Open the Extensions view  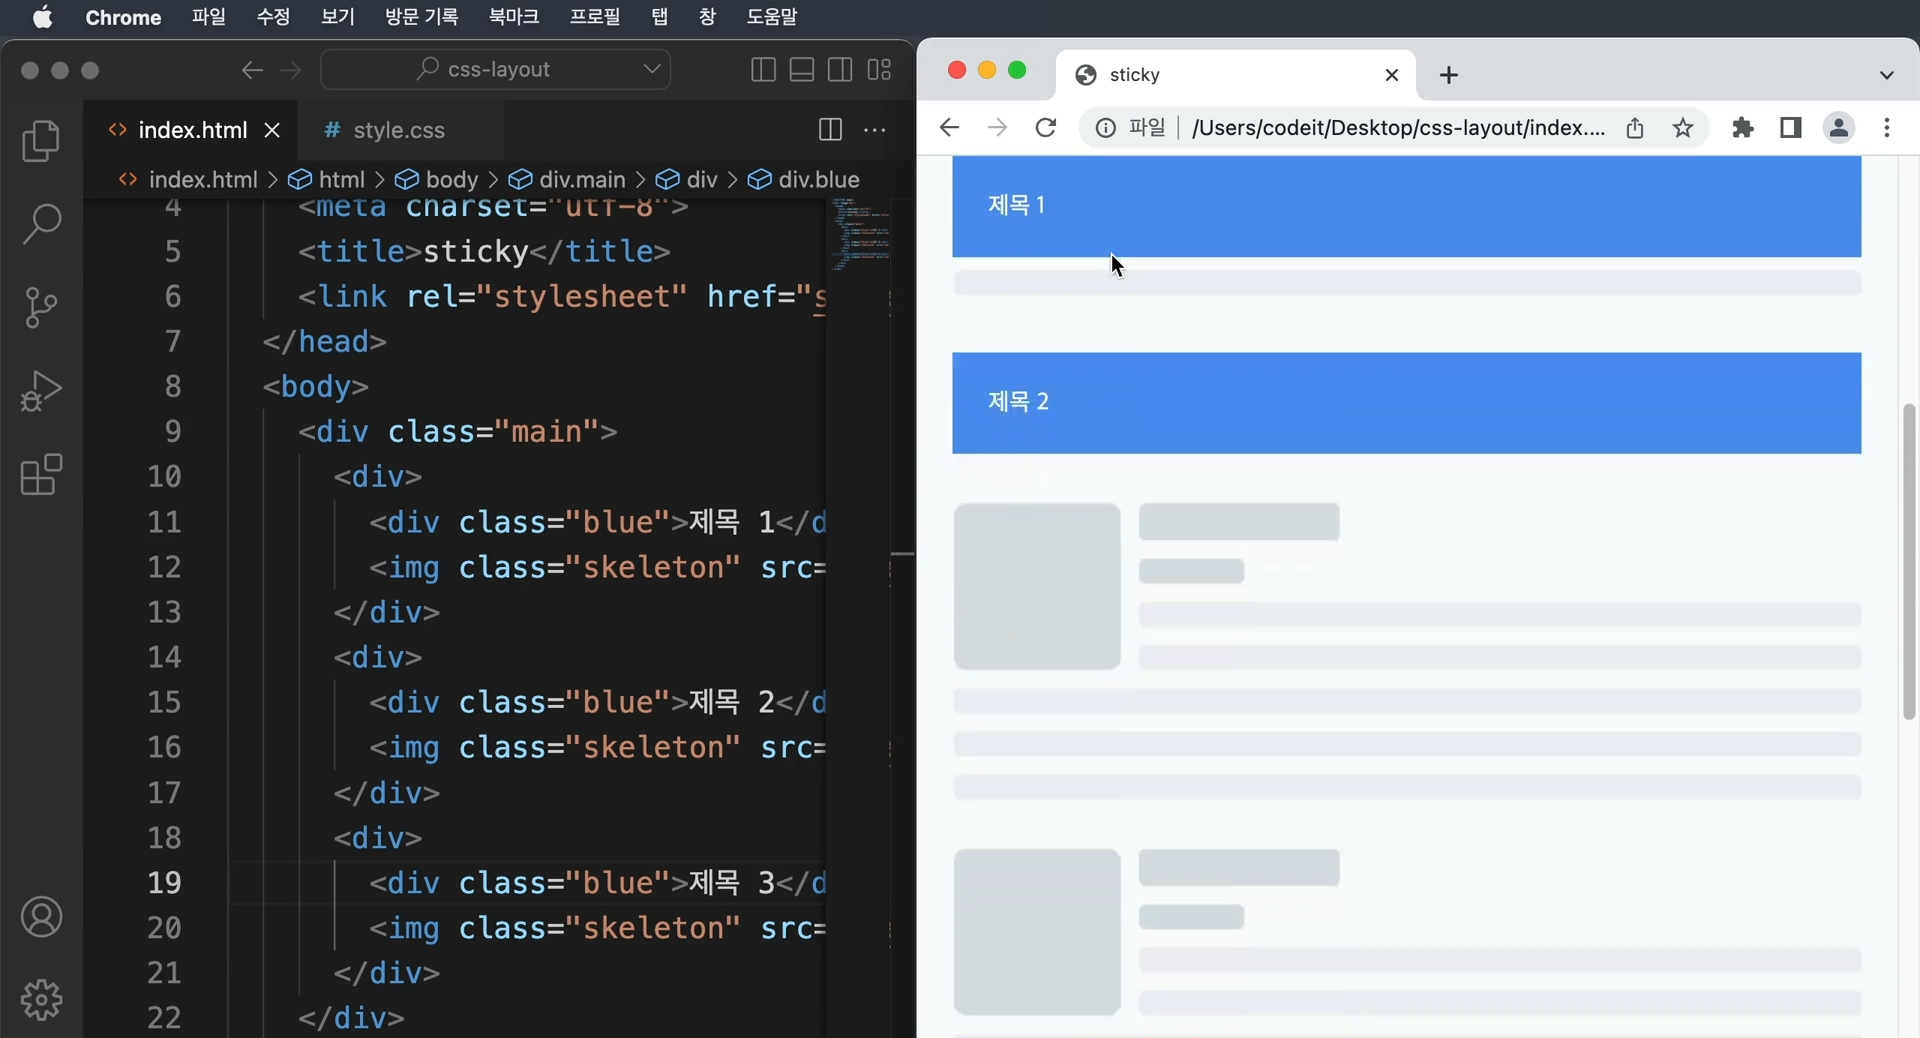tap(41, 475)
